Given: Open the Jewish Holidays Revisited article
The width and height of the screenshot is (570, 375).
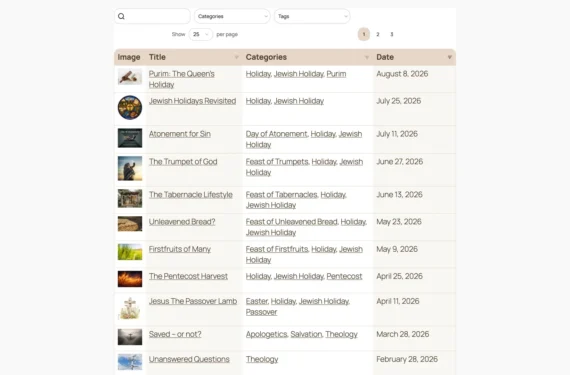Looking at the screenshot, I should coord(192,101).
